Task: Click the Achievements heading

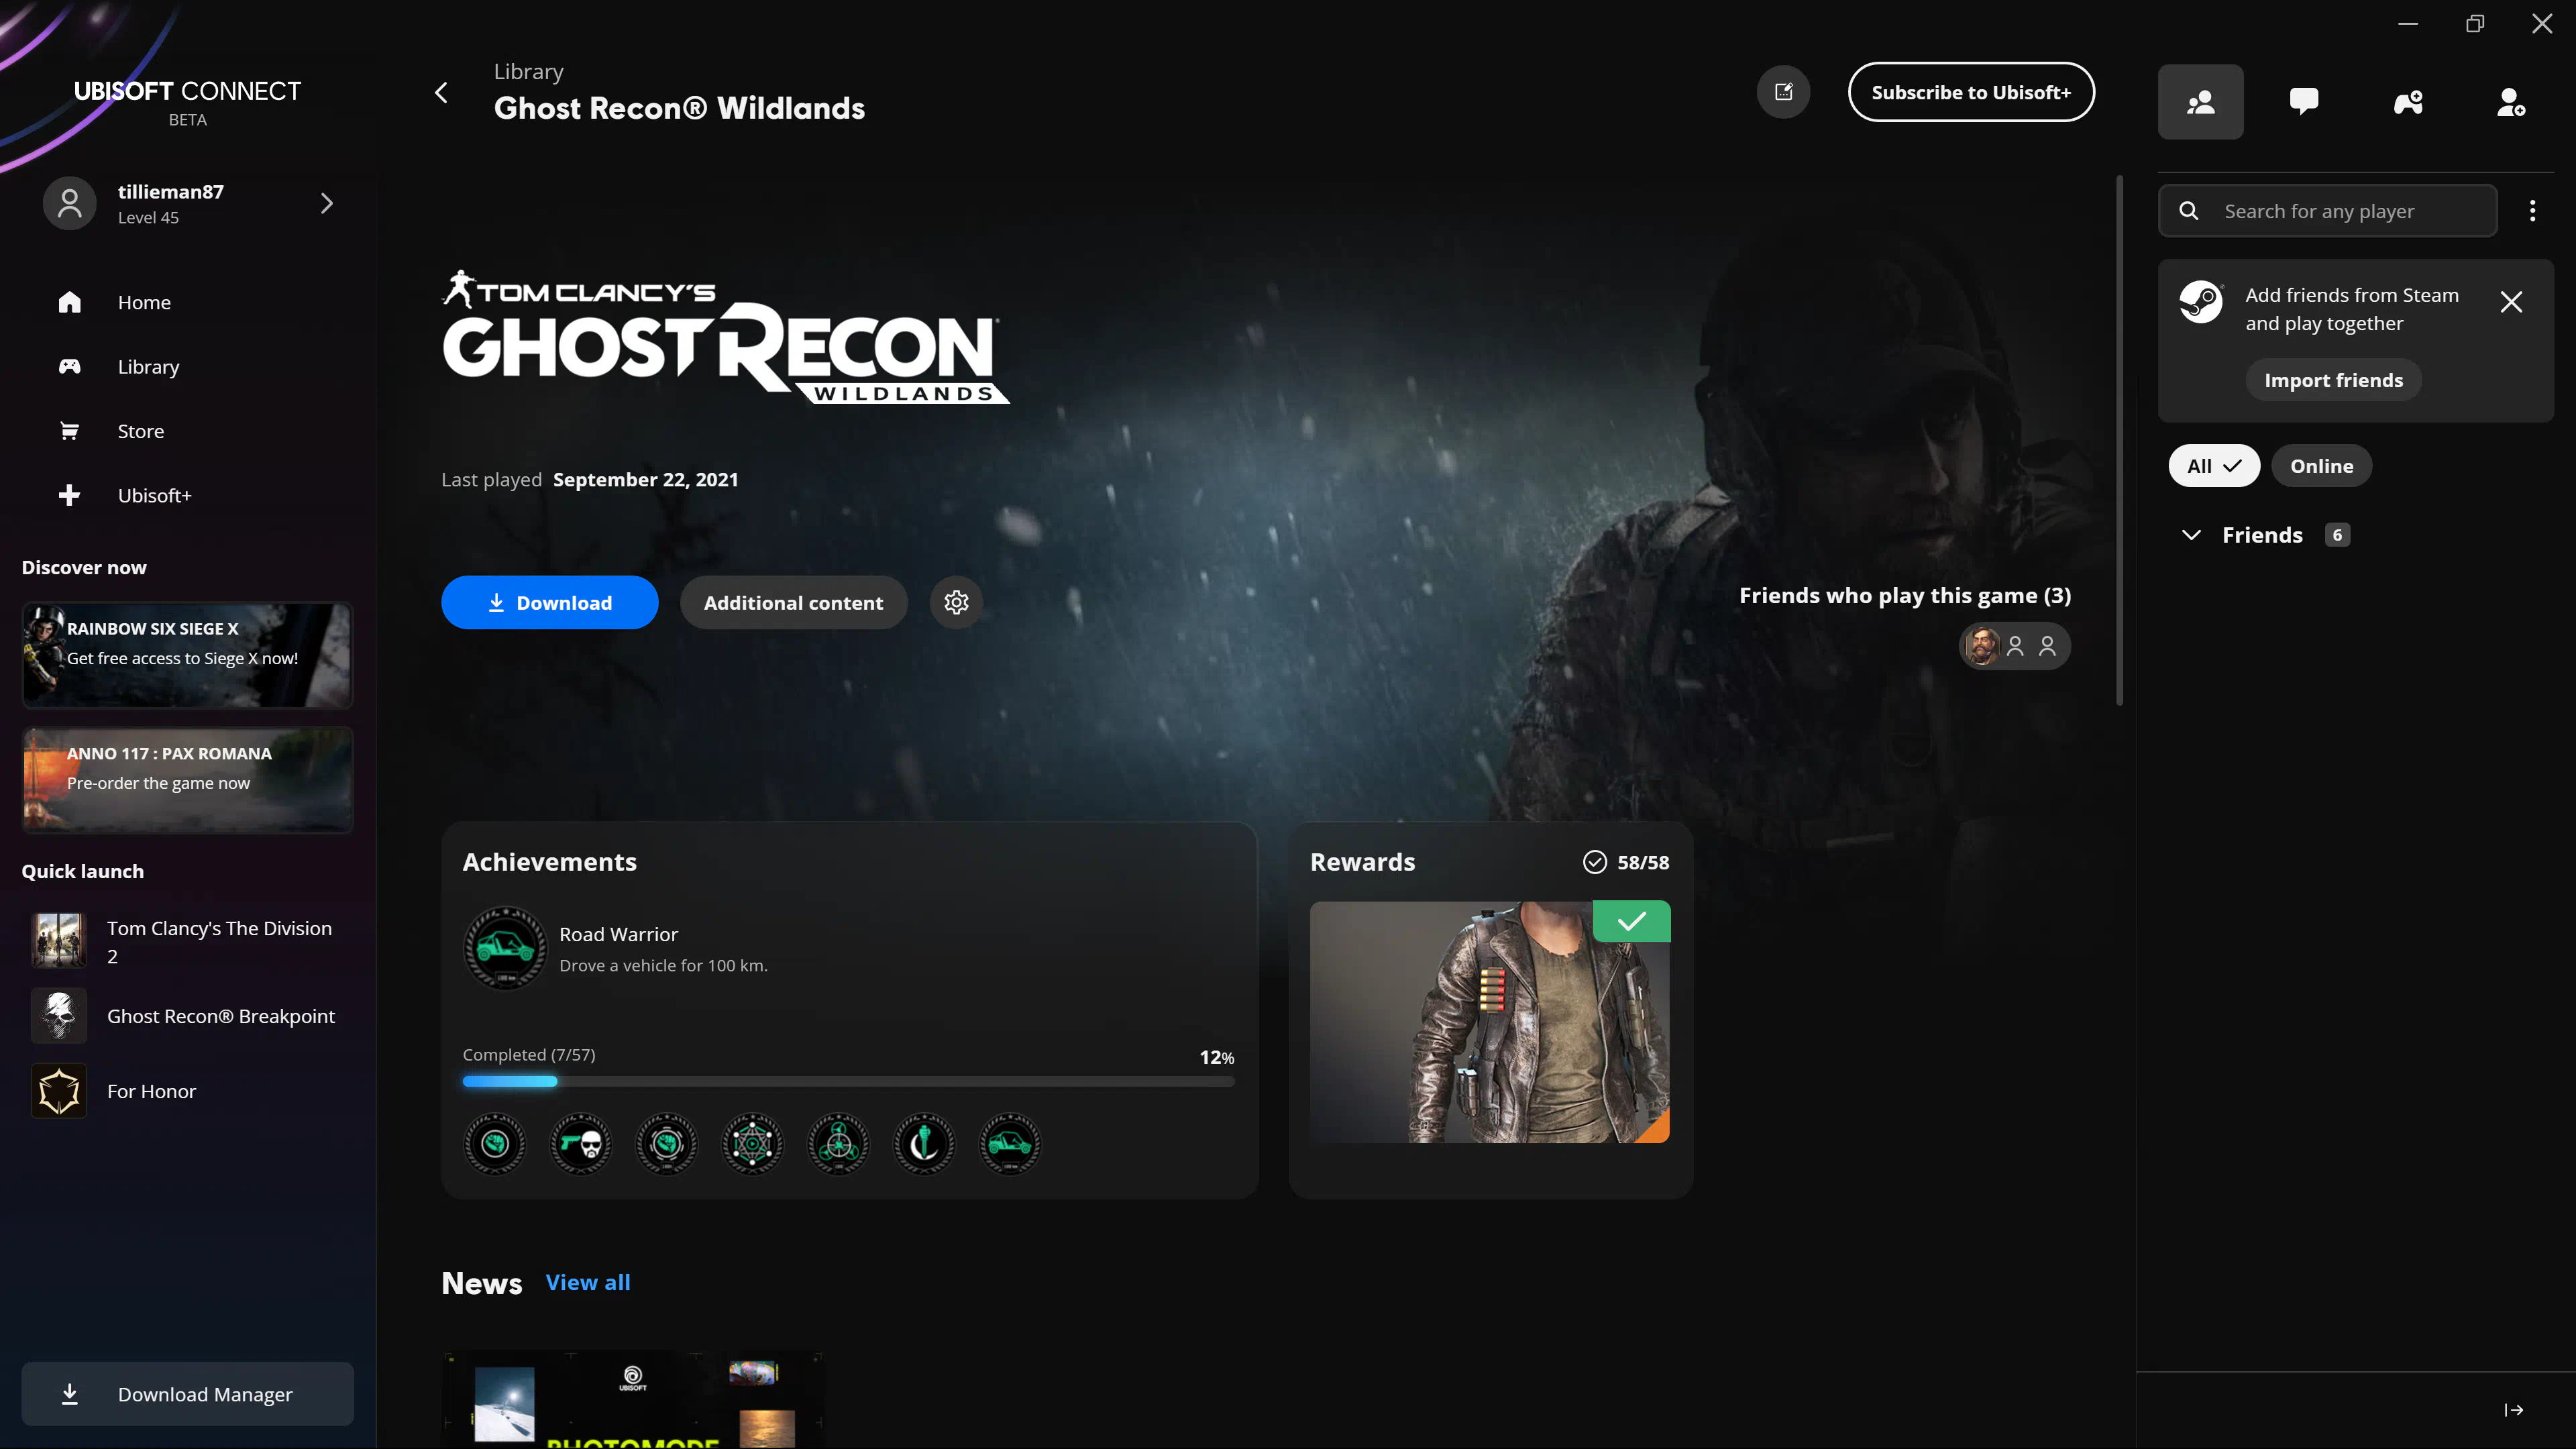Action: 549,862
